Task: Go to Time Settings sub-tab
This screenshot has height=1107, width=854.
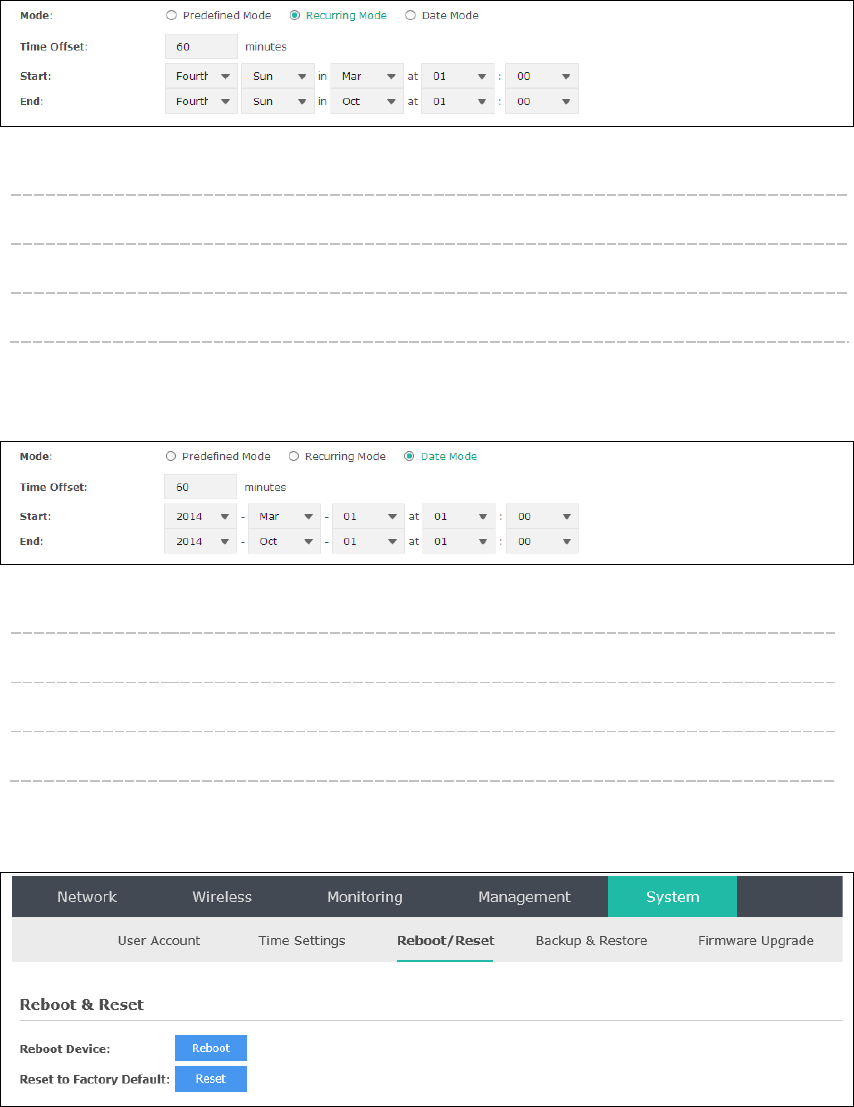Action: point(302,940)
